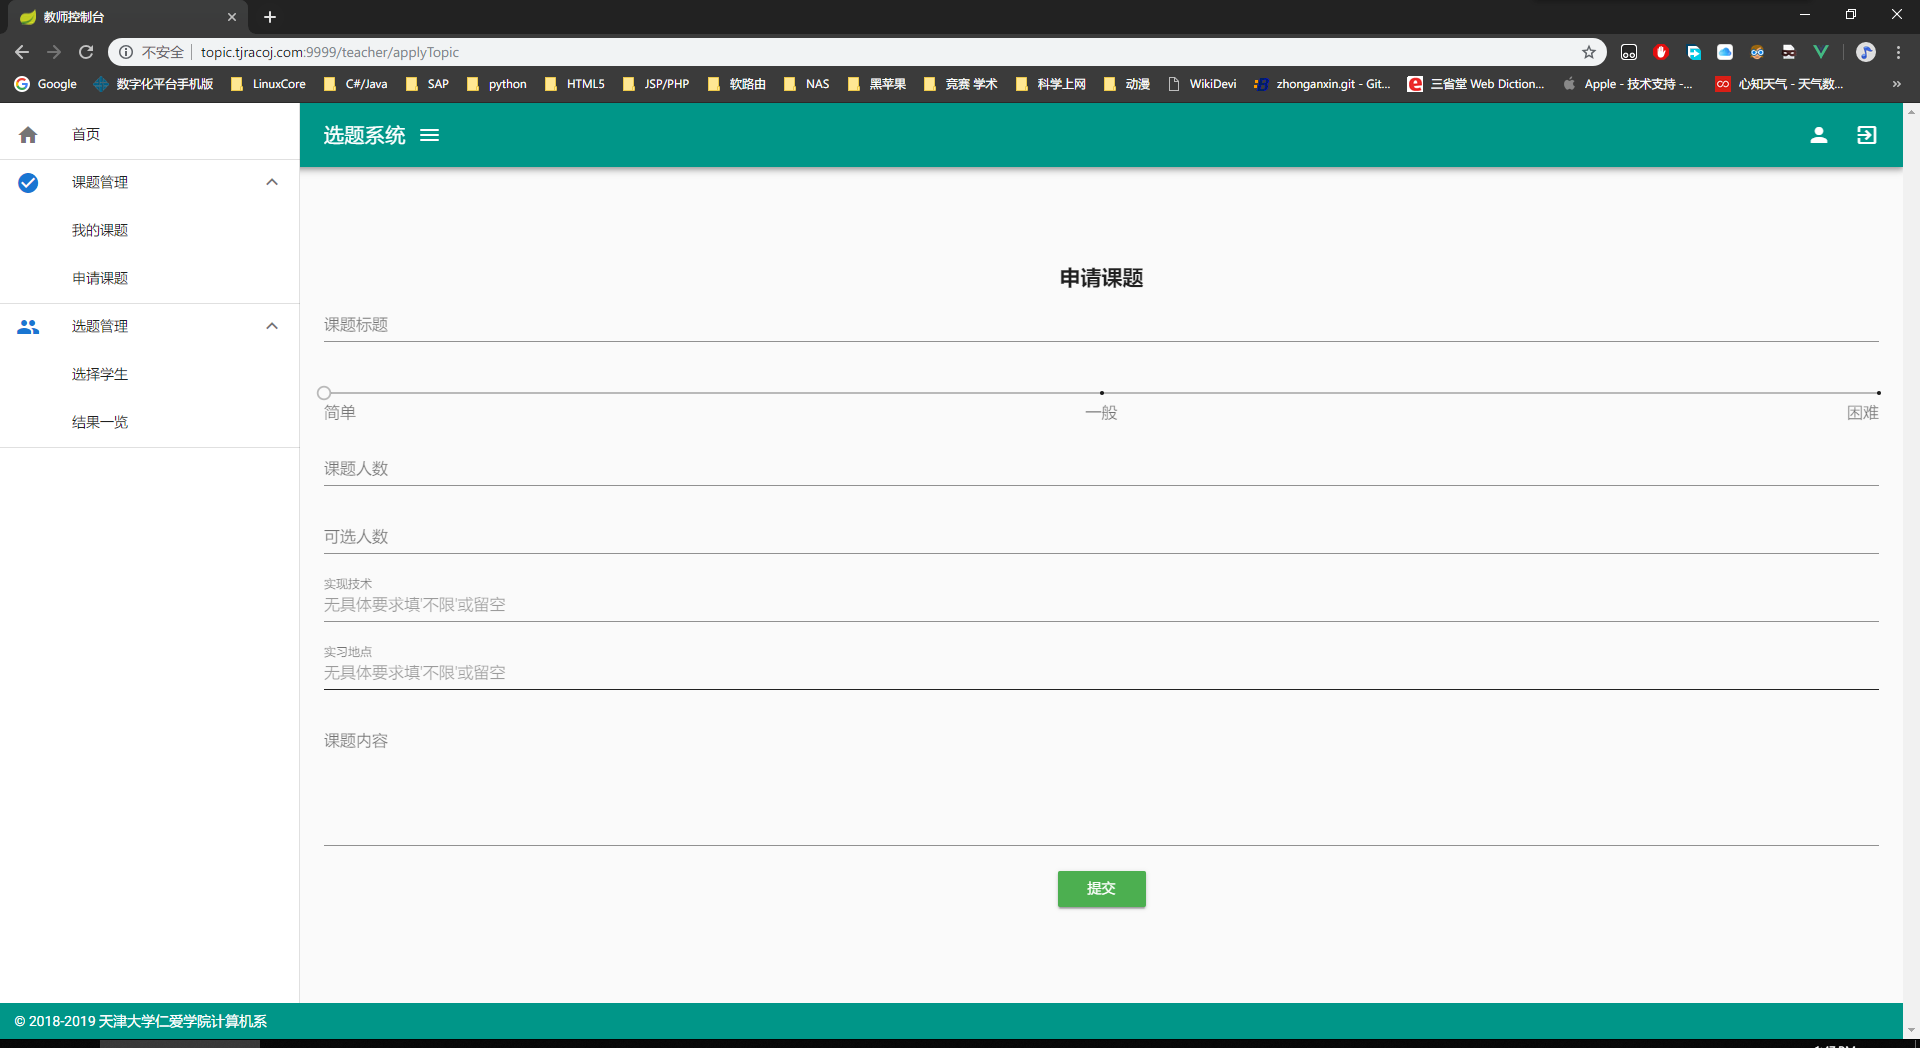
Task: Open the HTML5 bookmark folder
Action: click(575, 84)
